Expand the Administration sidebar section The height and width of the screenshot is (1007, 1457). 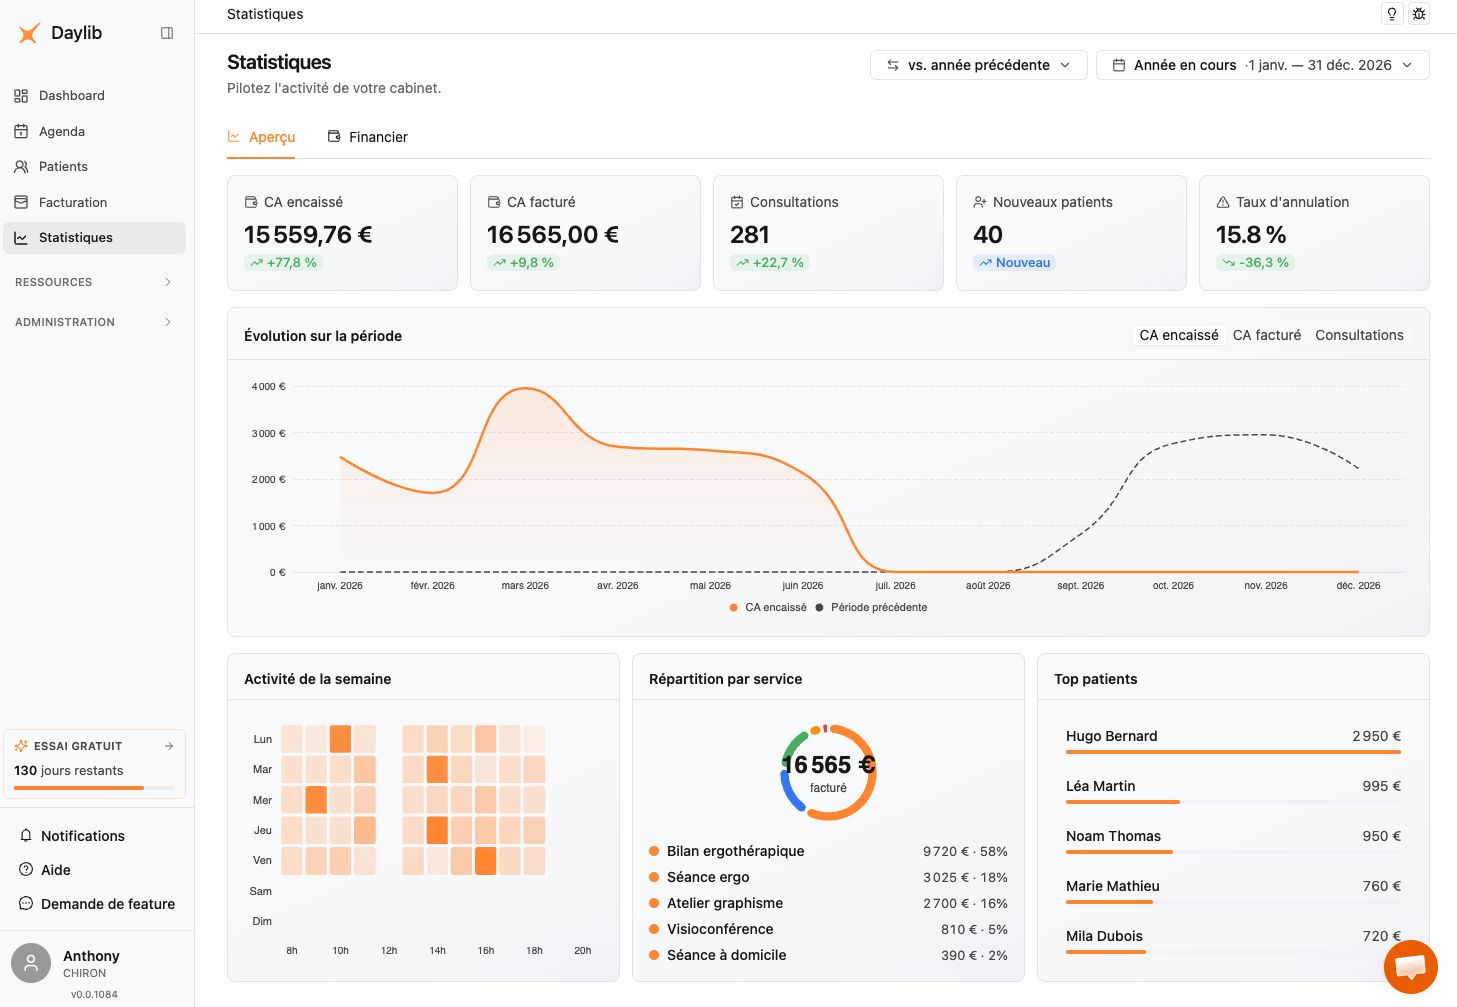tap(94, 322)
